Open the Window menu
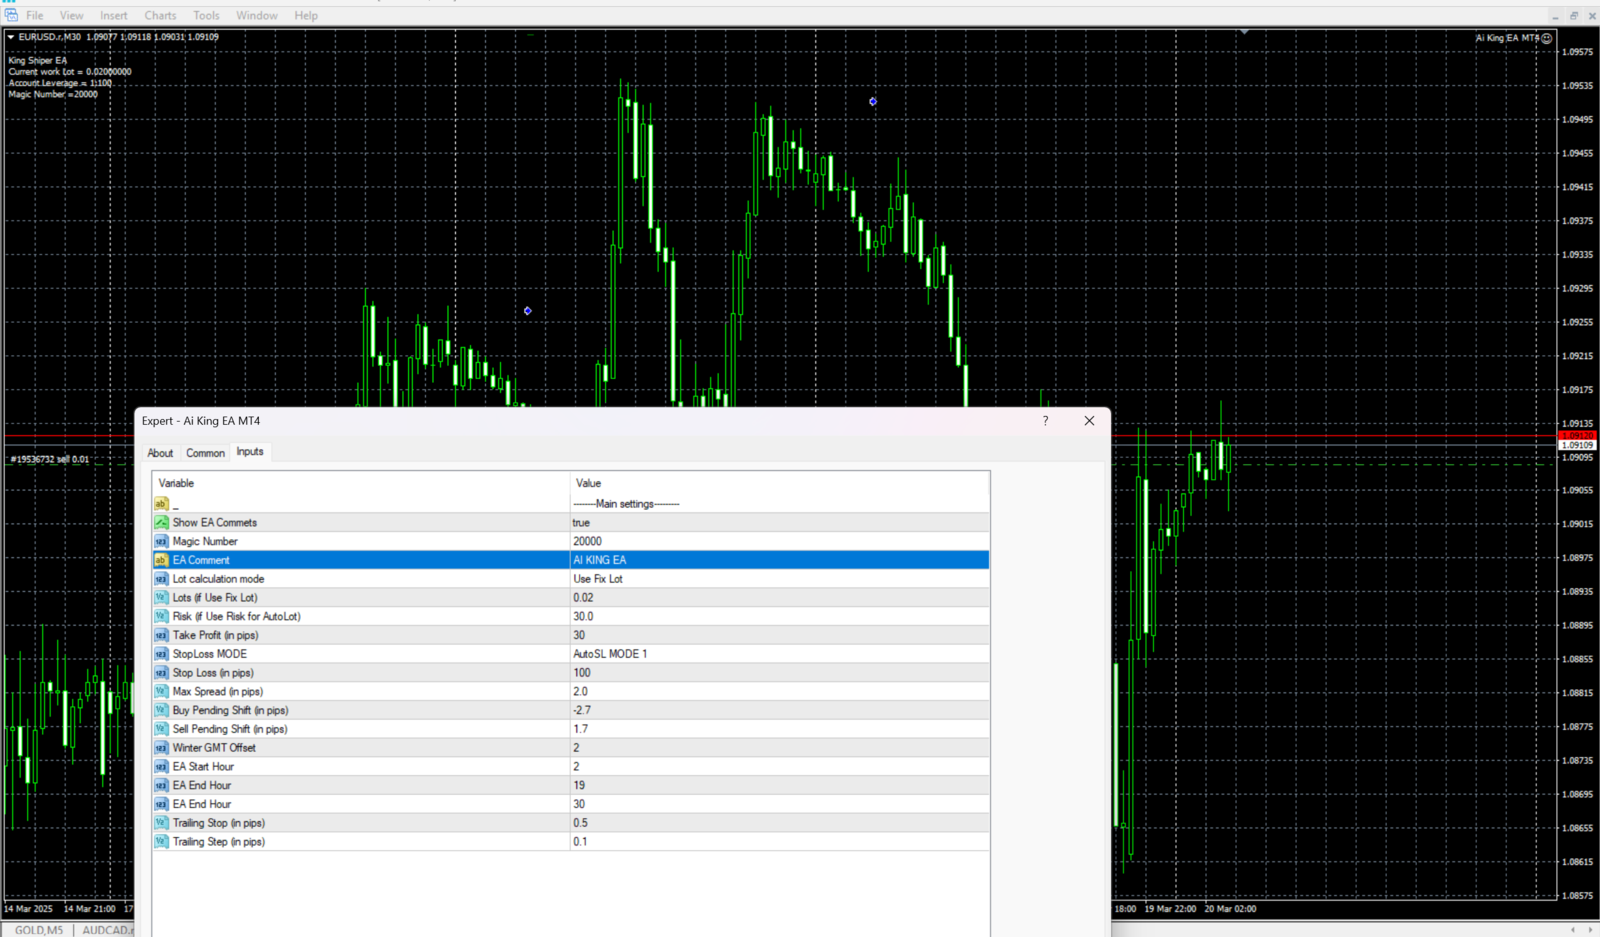 coord(257,15)
